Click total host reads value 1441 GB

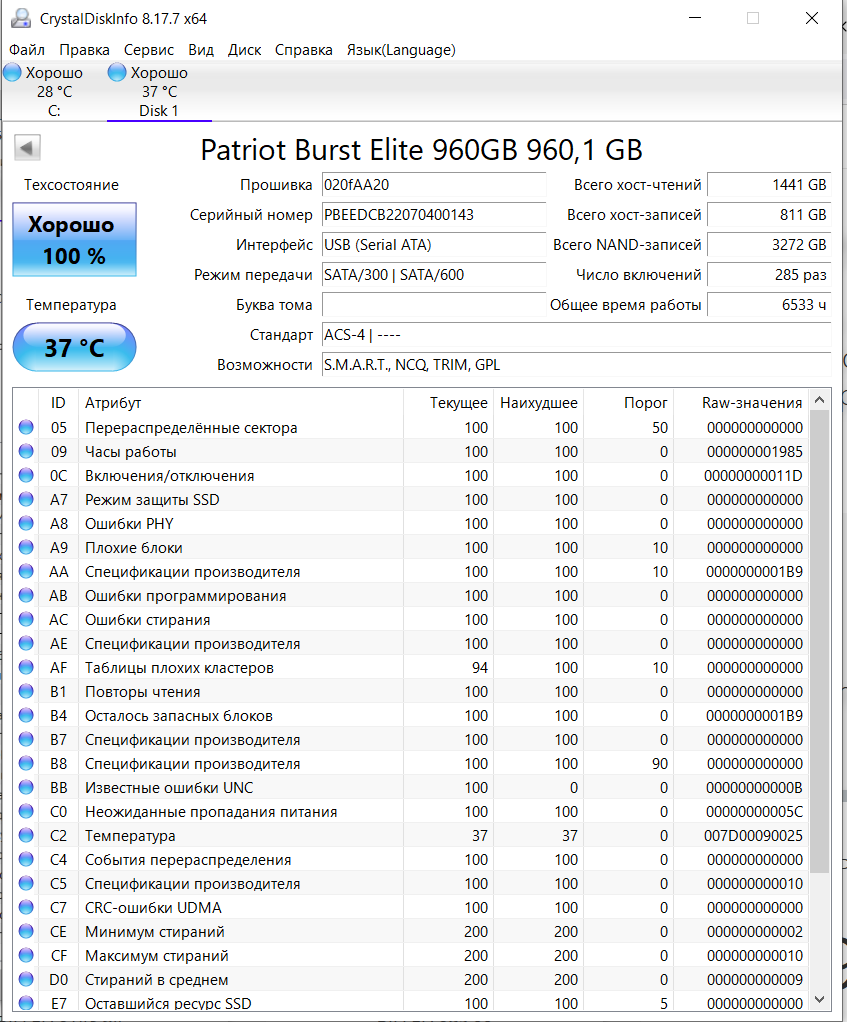769,185
